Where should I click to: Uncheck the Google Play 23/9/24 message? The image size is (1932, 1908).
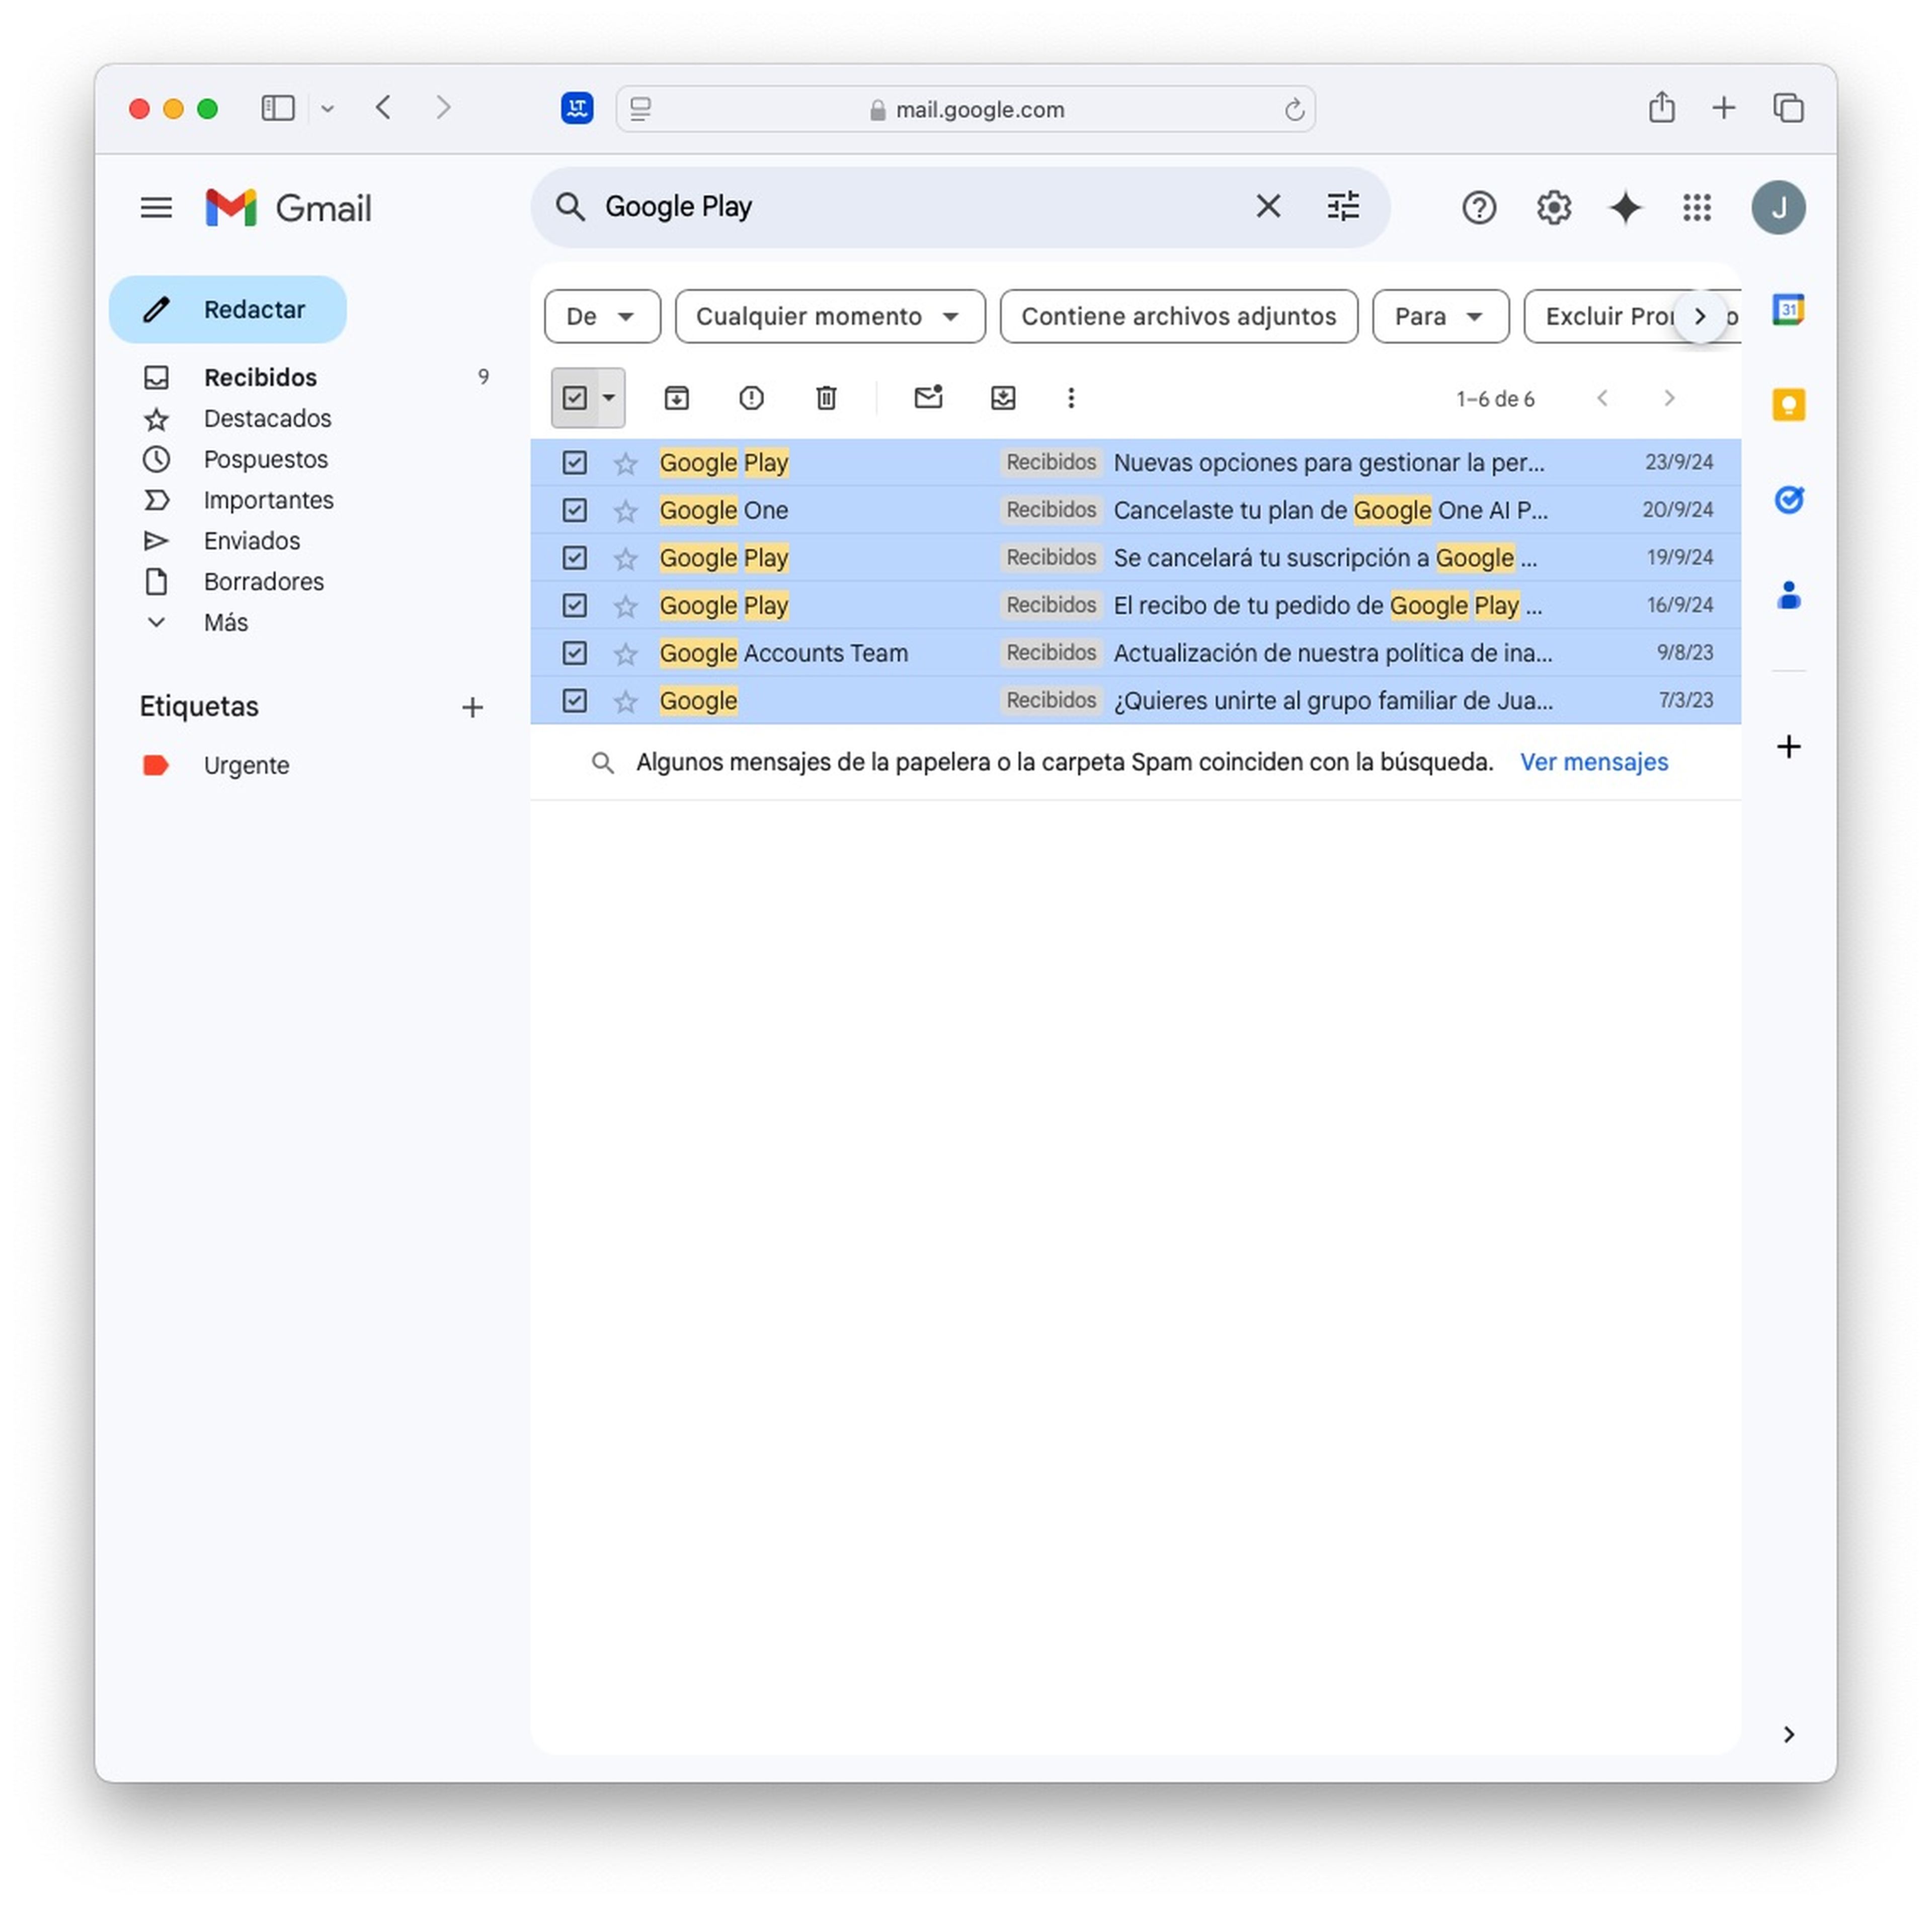coord(574,462)
